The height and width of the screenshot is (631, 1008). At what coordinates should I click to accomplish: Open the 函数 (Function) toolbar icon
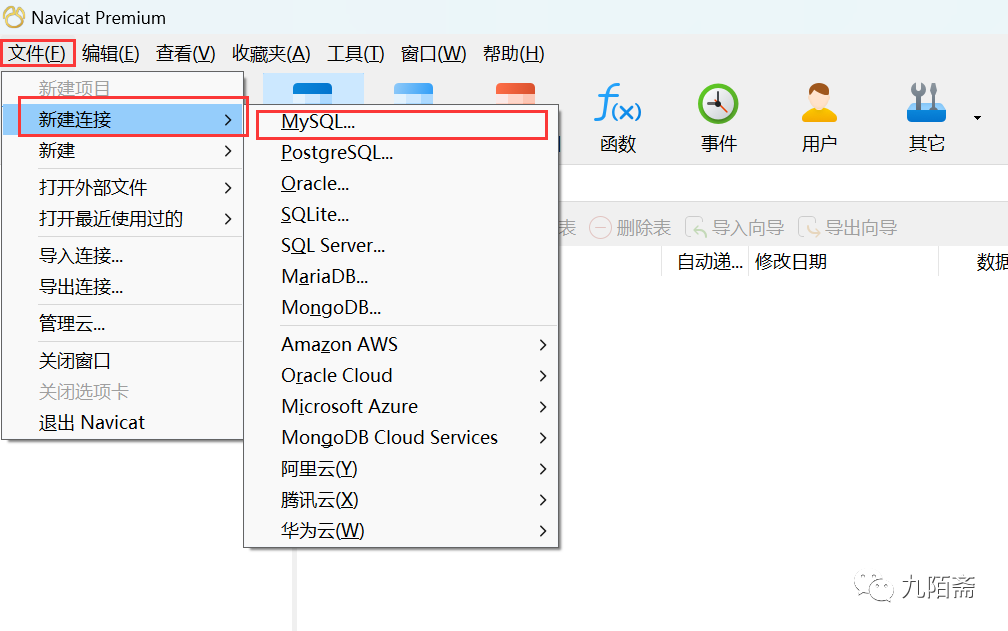coord(618,118)
